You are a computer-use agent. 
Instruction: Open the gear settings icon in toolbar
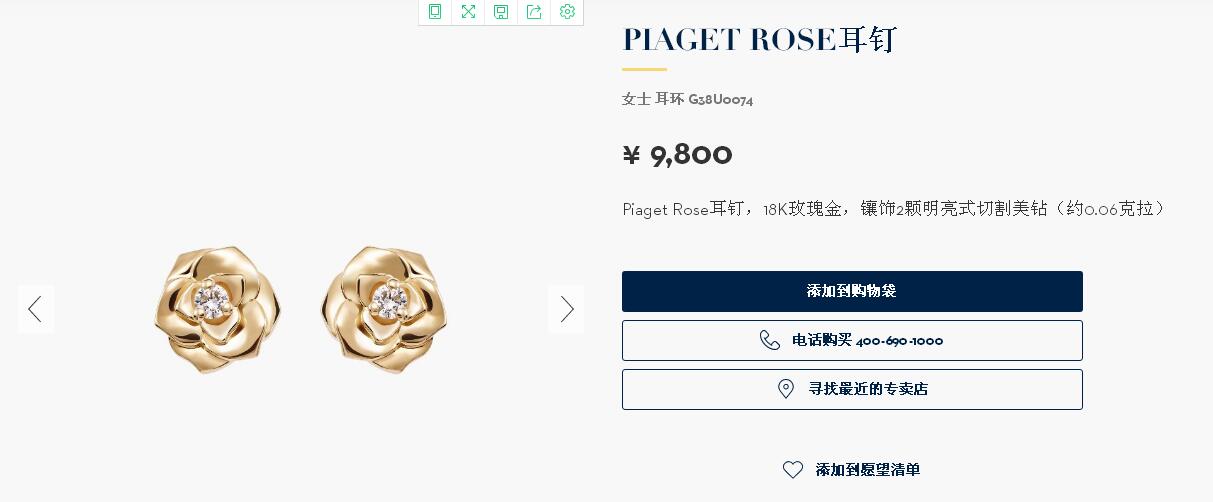(567, 12)
